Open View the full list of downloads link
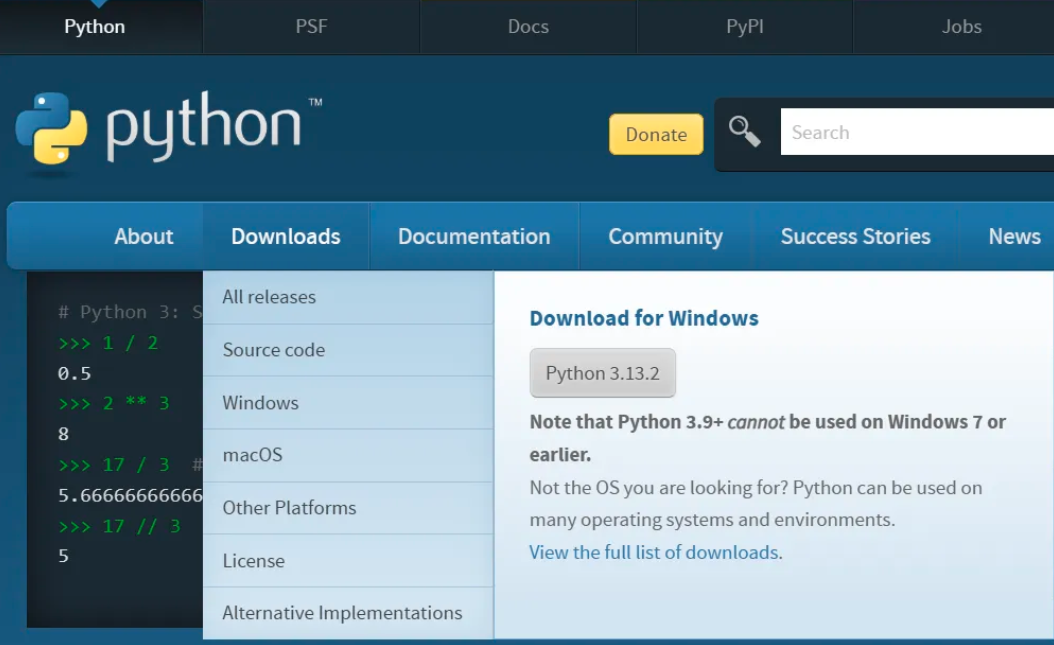This screenshot has width=1054, height=645. (655, 552)
